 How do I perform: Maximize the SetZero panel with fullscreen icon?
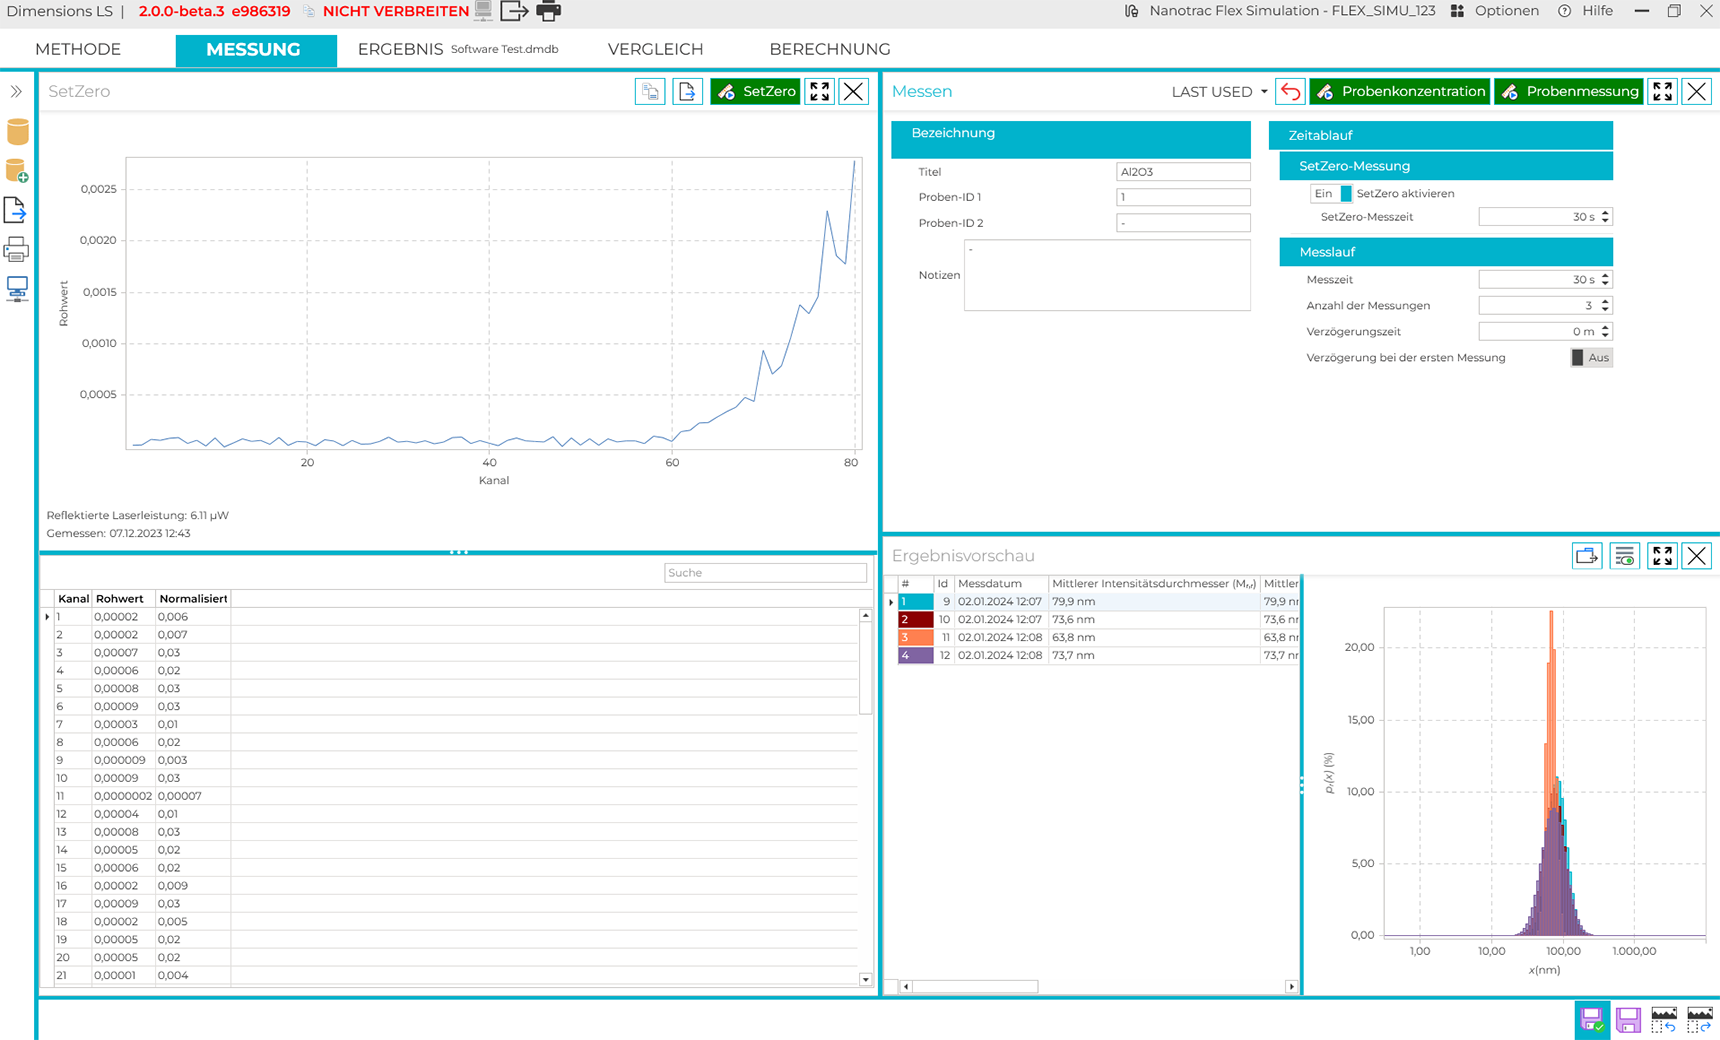pos(819,92)
